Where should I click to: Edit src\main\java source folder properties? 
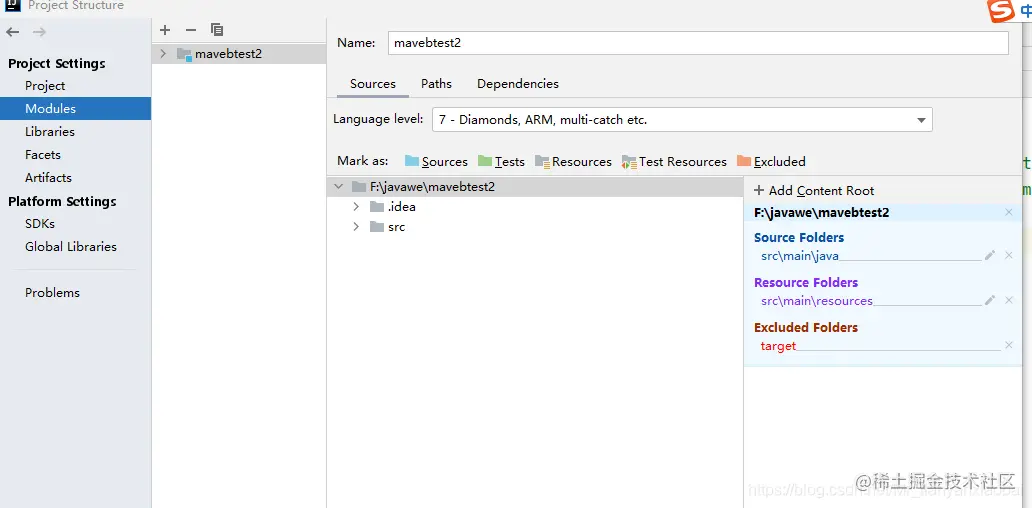(990, 255)
